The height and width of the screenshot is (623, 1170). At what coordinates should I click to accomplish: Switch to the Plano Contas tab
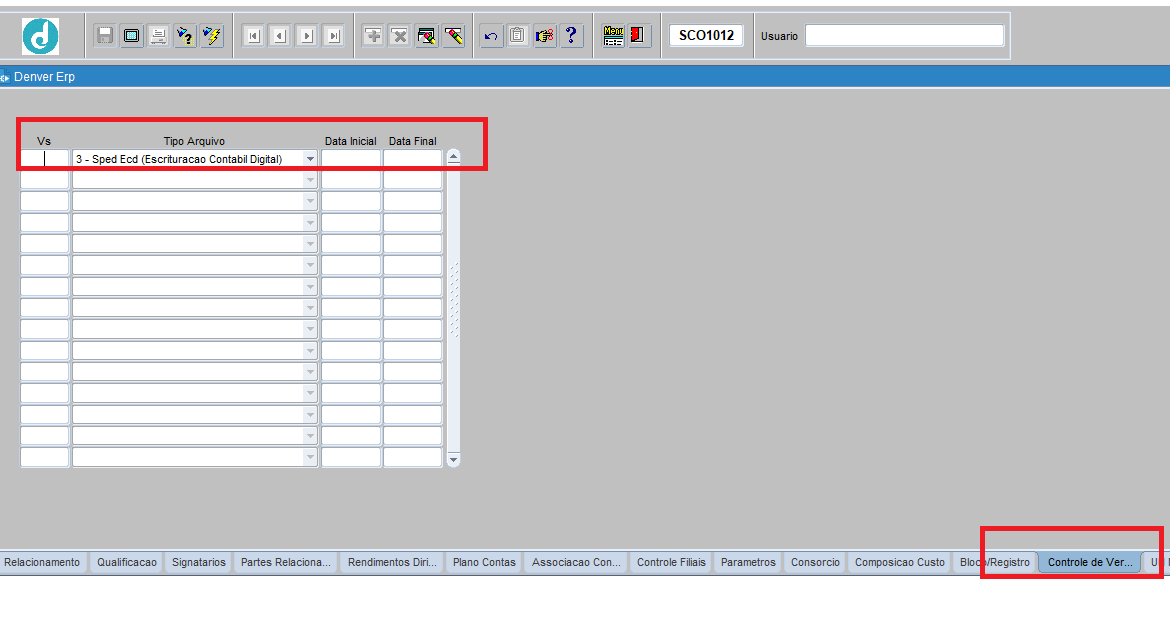pos(484,562)
